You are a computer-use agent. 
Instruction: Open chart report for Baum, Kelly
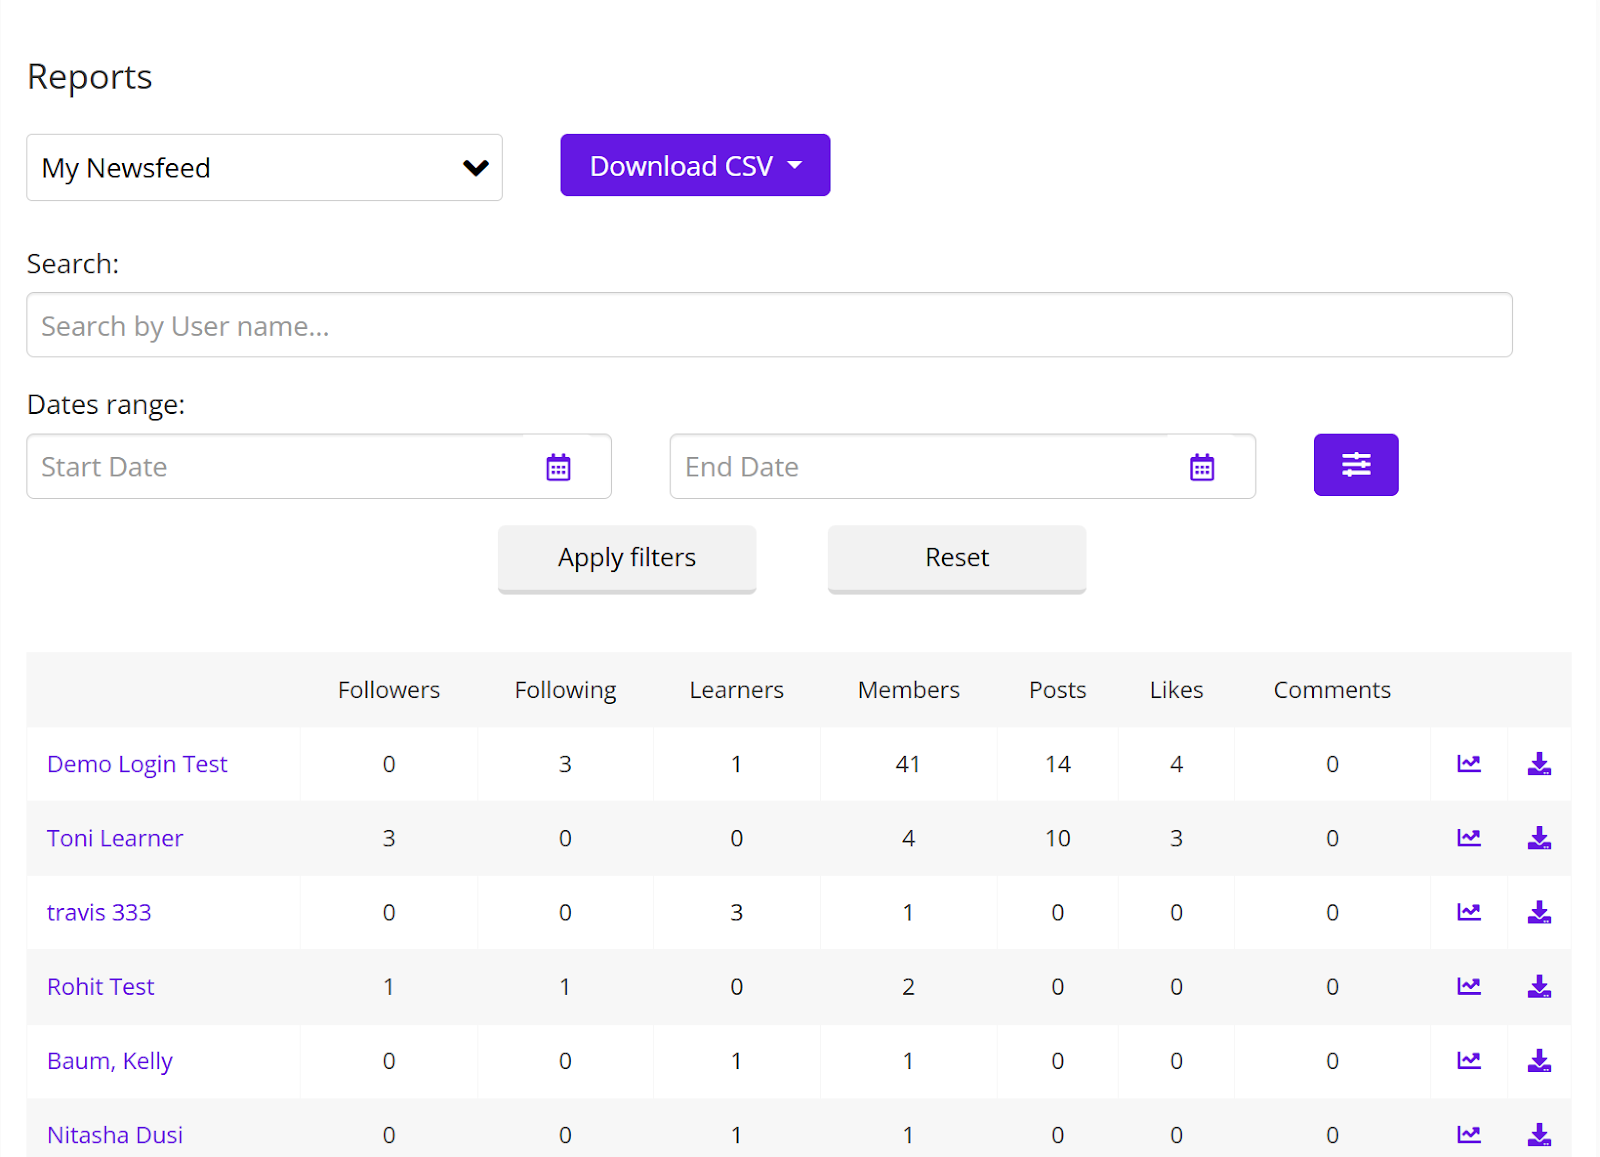tap(1468, 1060)
